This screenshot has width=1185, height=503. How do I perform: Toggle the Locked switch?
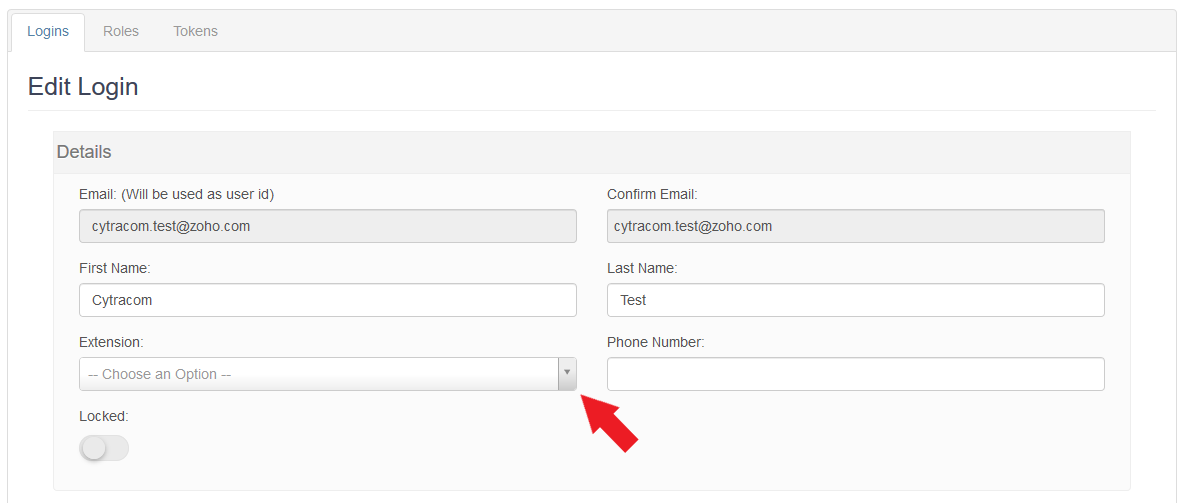pyautogui.click(x=104, y=449)
